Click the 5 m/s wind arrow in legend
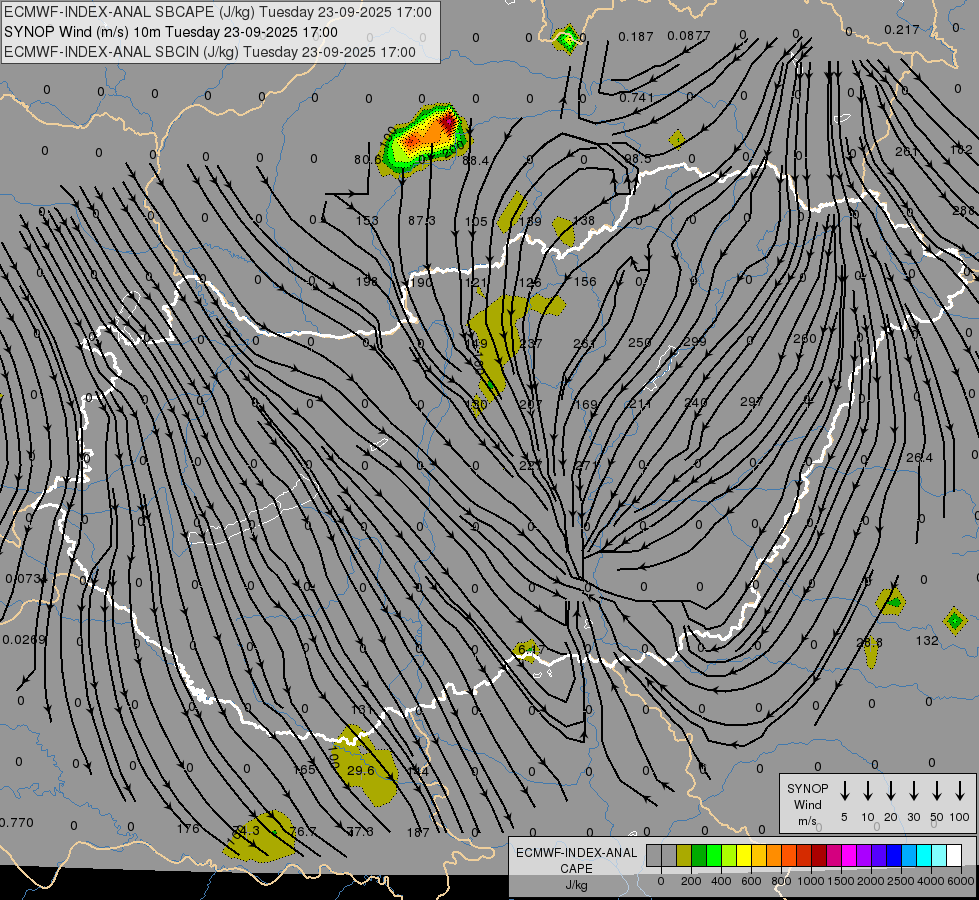 [x=845, y=791]
